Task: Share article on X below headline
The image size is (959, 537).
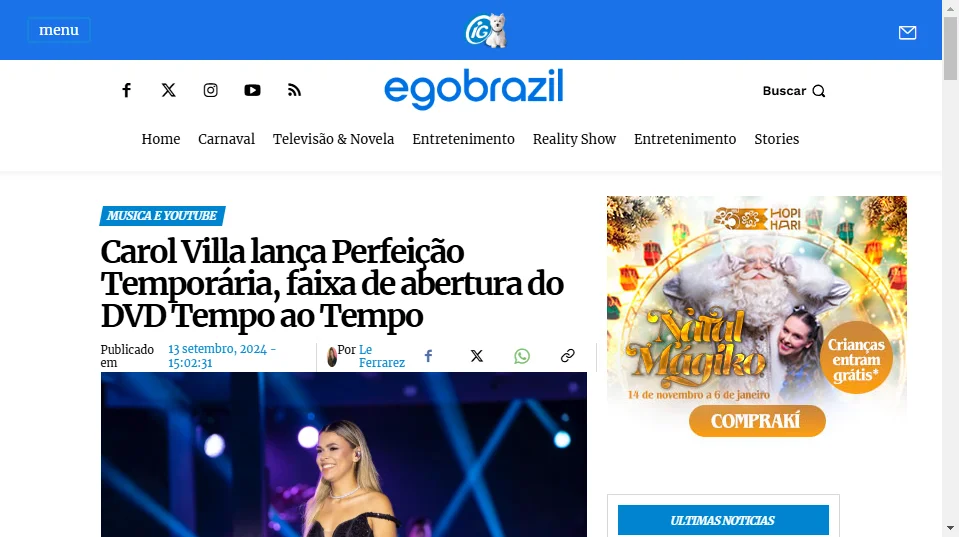Action: [x=476, y=356]
